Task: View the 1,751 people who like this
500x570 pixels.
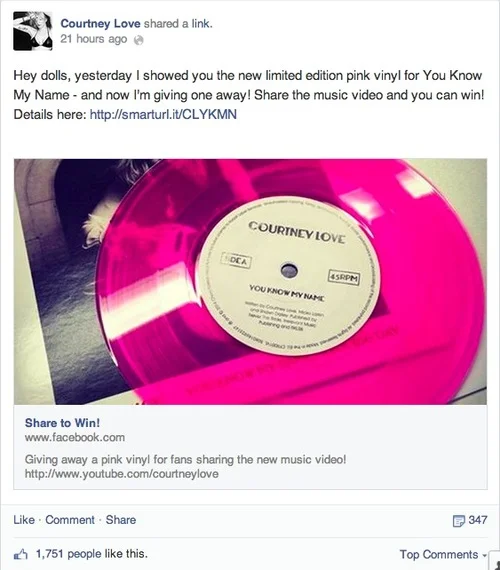Action: pos(92,554)
